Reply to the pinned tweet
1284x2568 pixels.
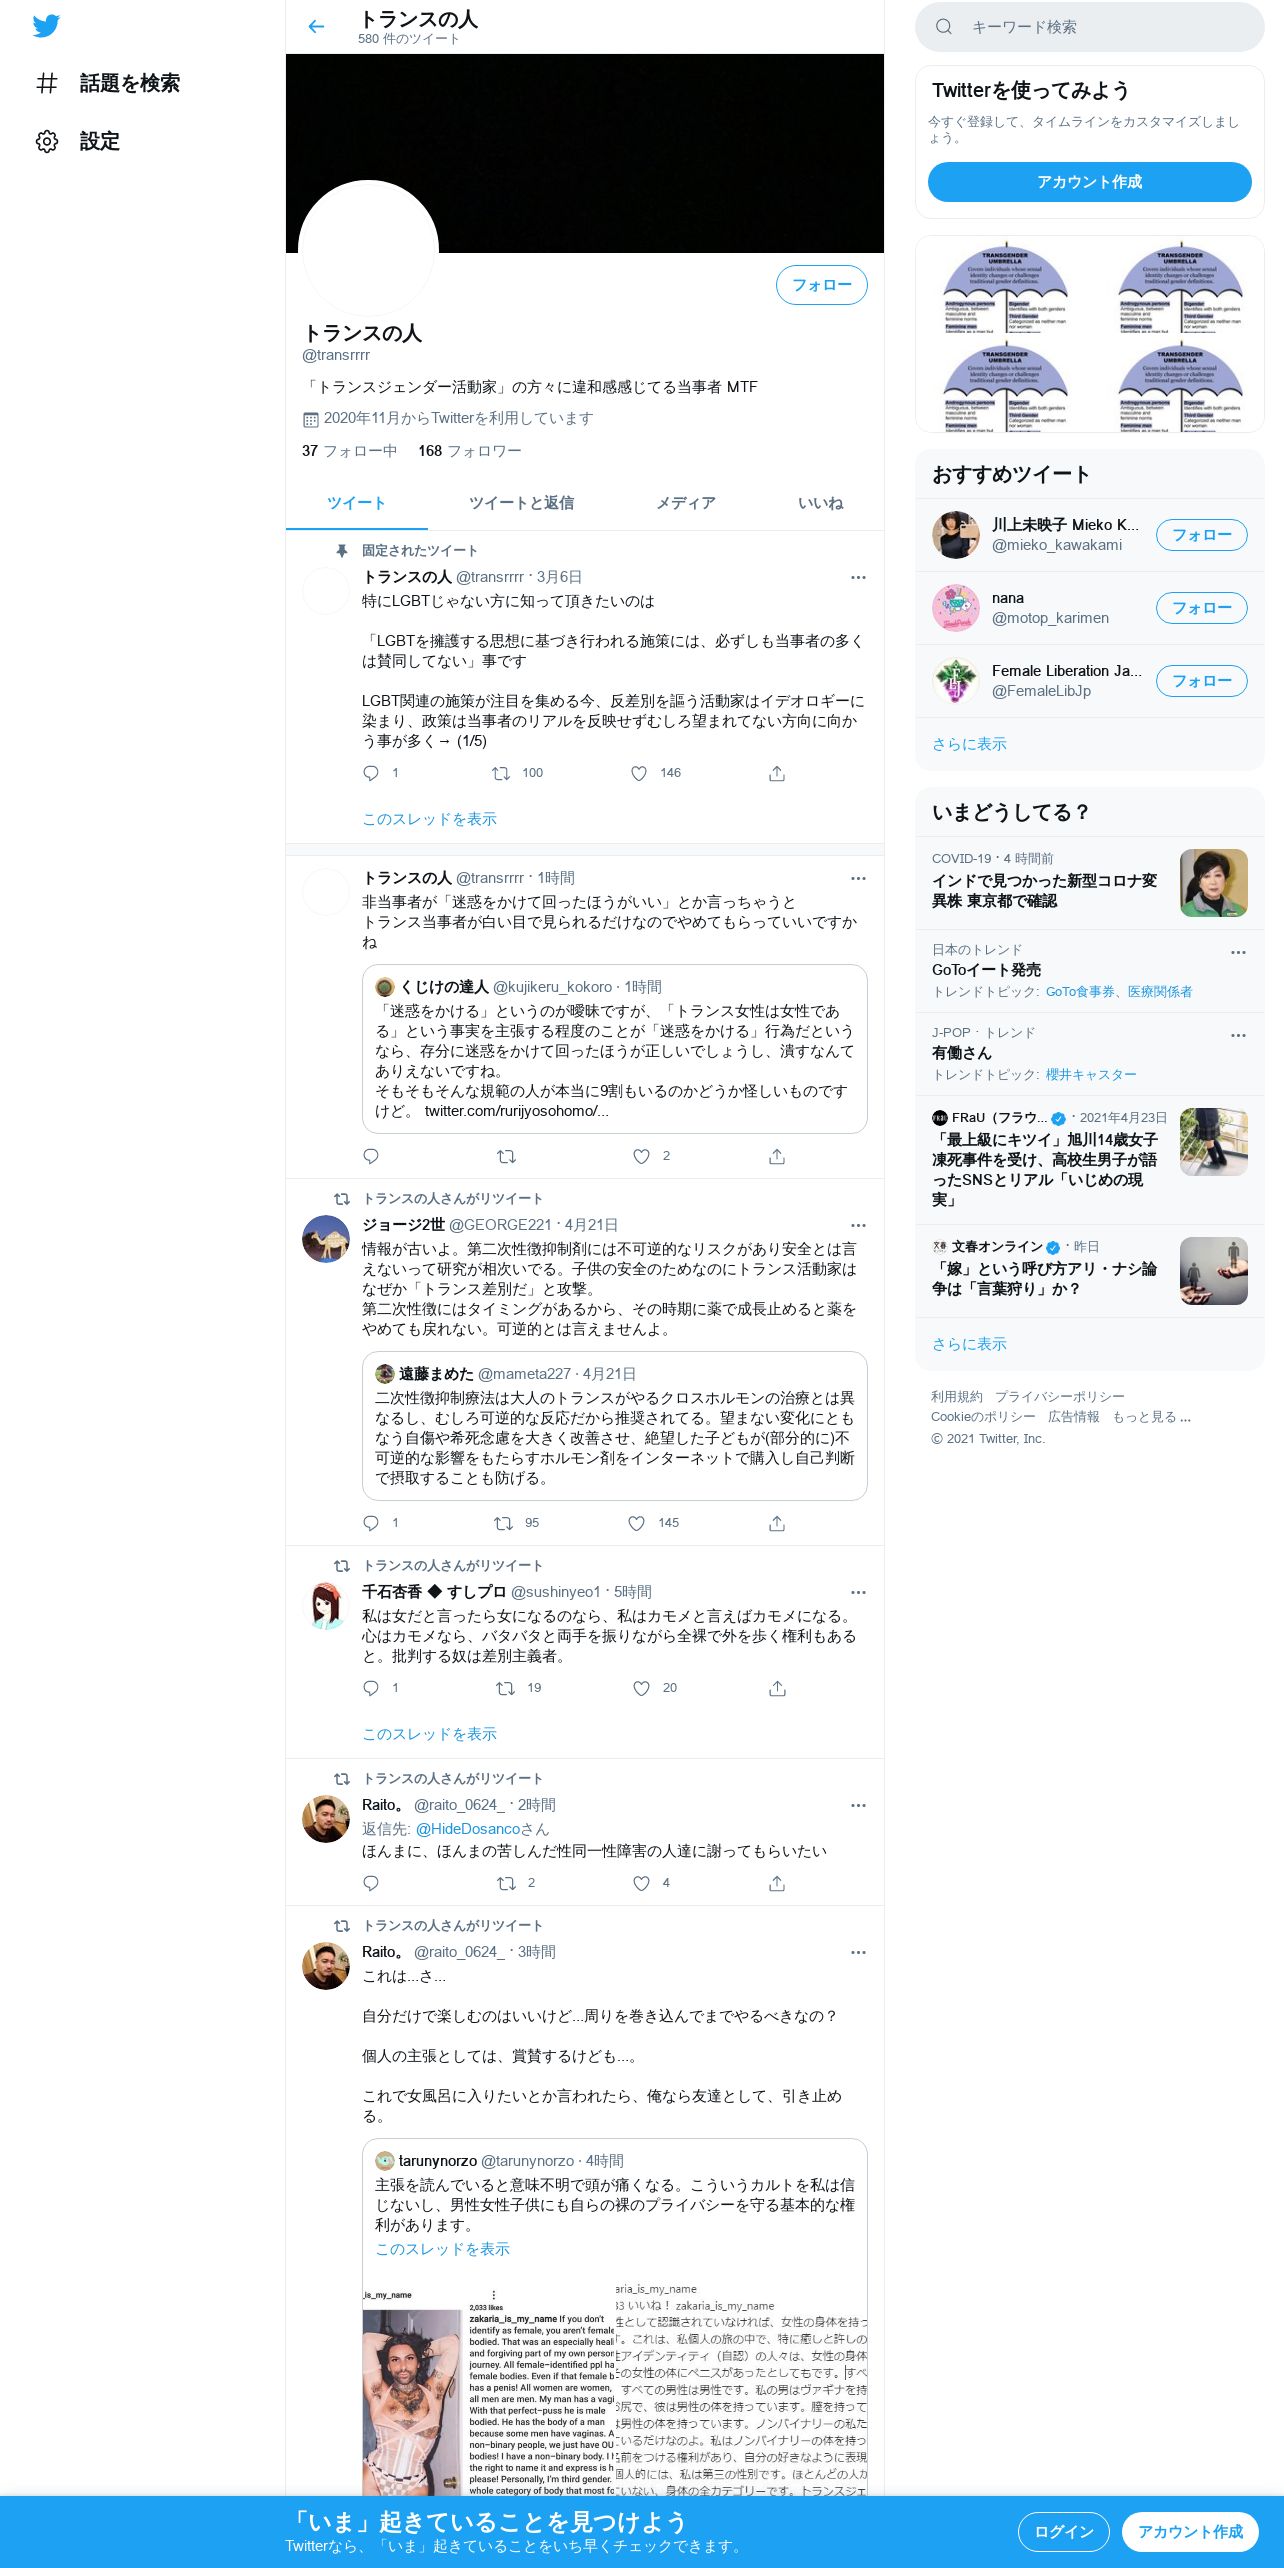click(x=371, y=773)
